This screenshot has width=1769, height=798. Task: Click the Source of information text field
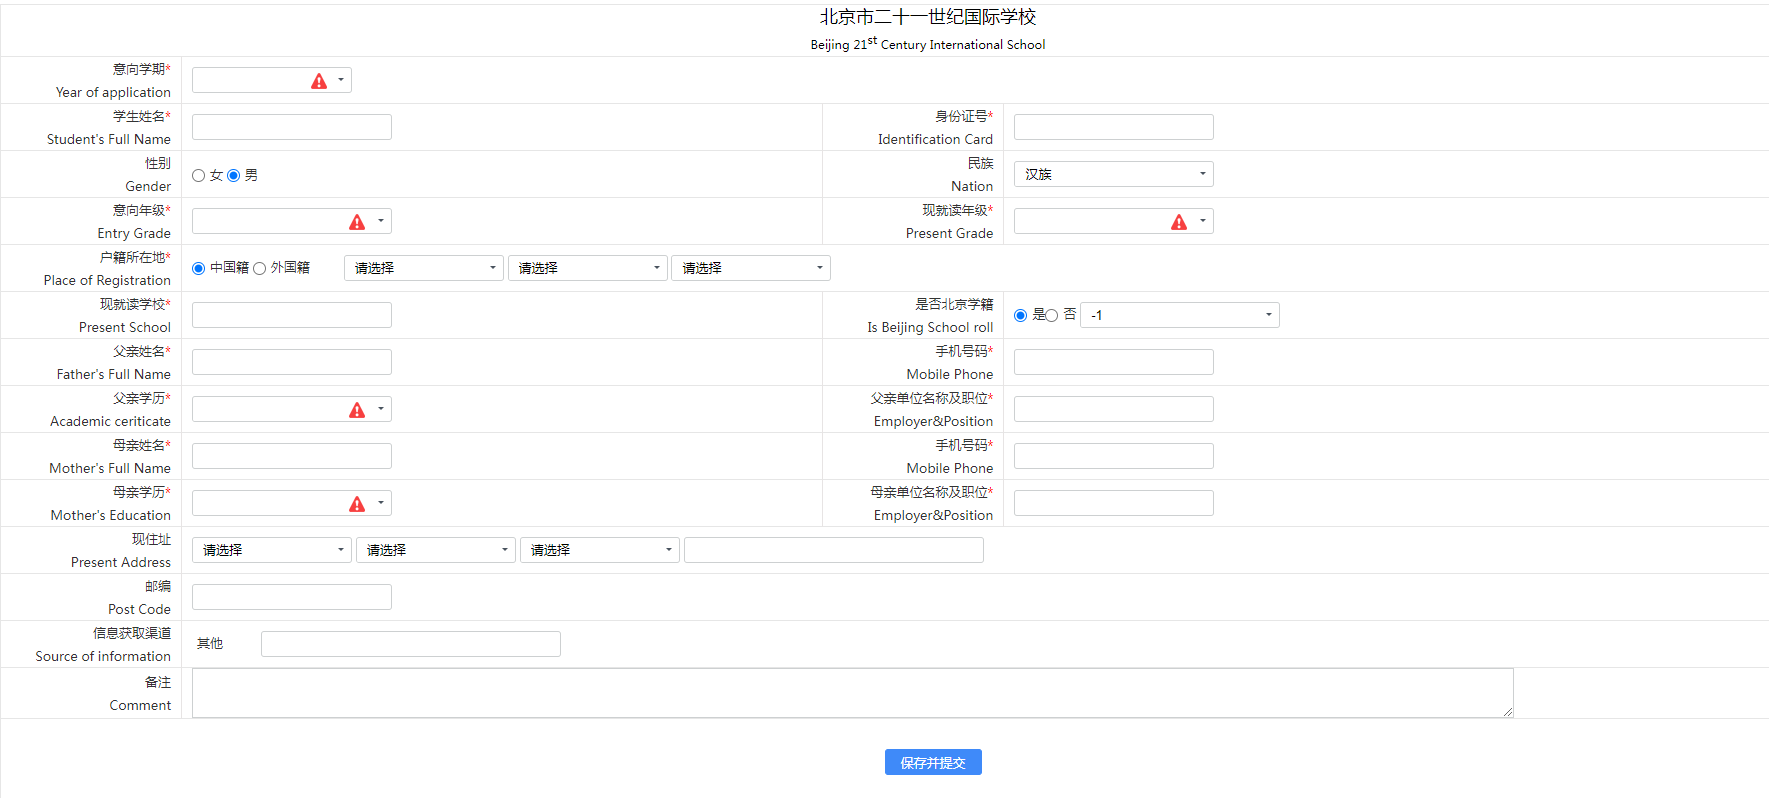[x=410, y=644]
